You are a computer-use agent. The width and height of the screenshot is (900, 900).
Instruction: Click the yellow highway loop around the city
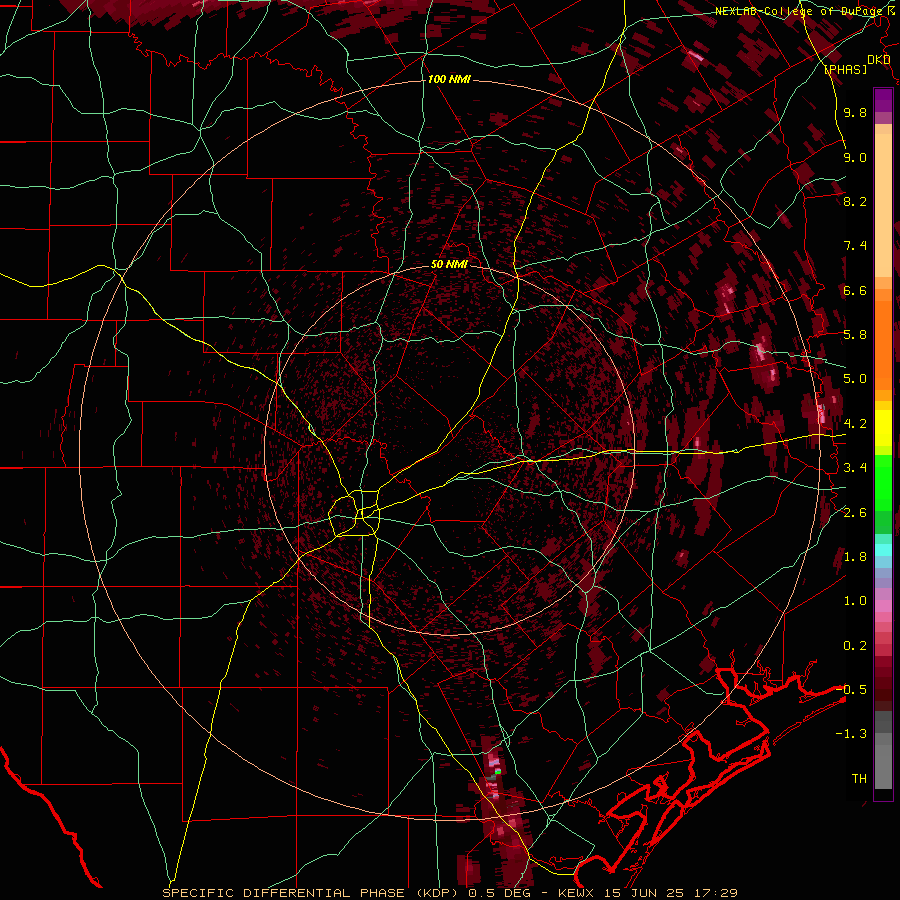(355, 513)
